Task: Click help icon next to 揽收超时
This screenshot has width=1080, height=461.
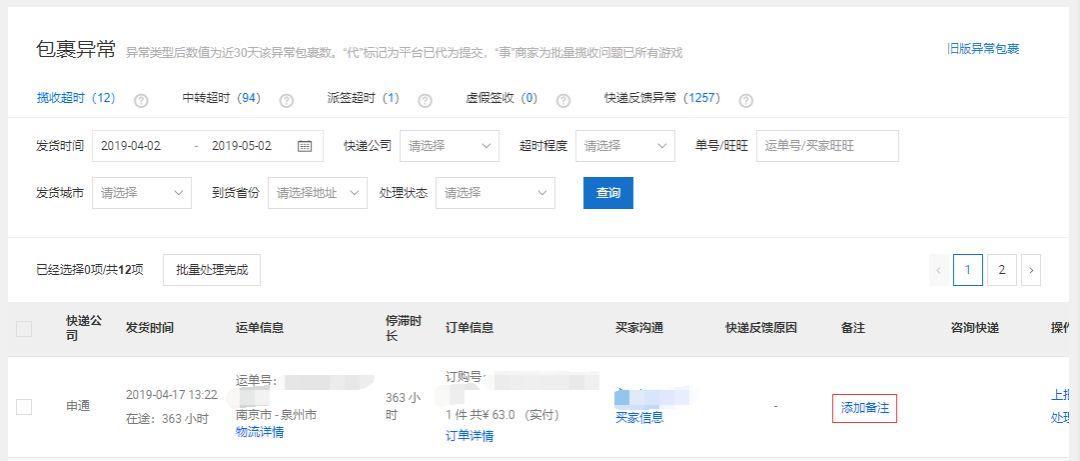Action: pos(141,100)
